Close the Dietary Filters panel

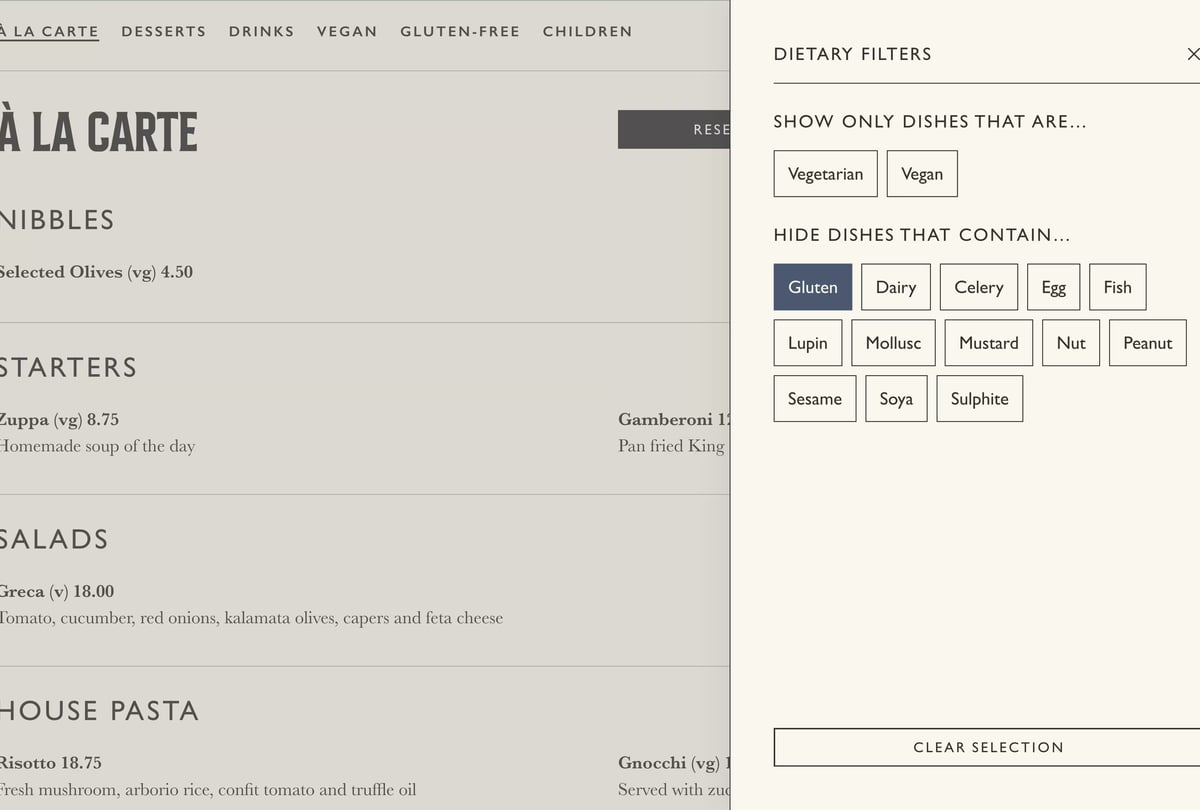1191,54
